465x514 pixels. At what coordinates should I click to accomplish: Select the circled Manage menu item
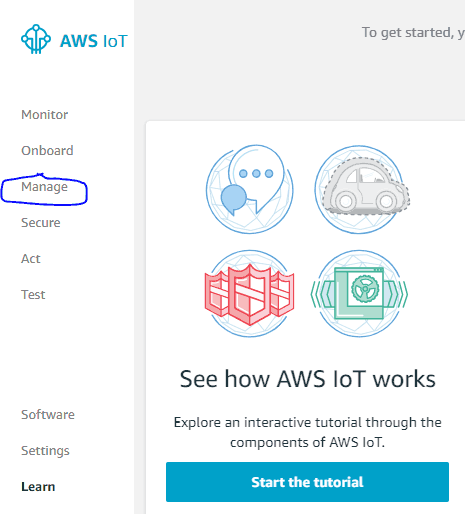[44, 187]
